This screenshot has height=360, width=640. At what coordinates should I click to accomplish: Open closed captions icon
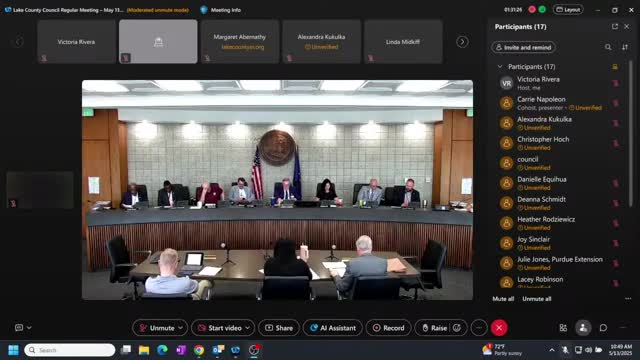pyautogui.click(x=19, y=327)
